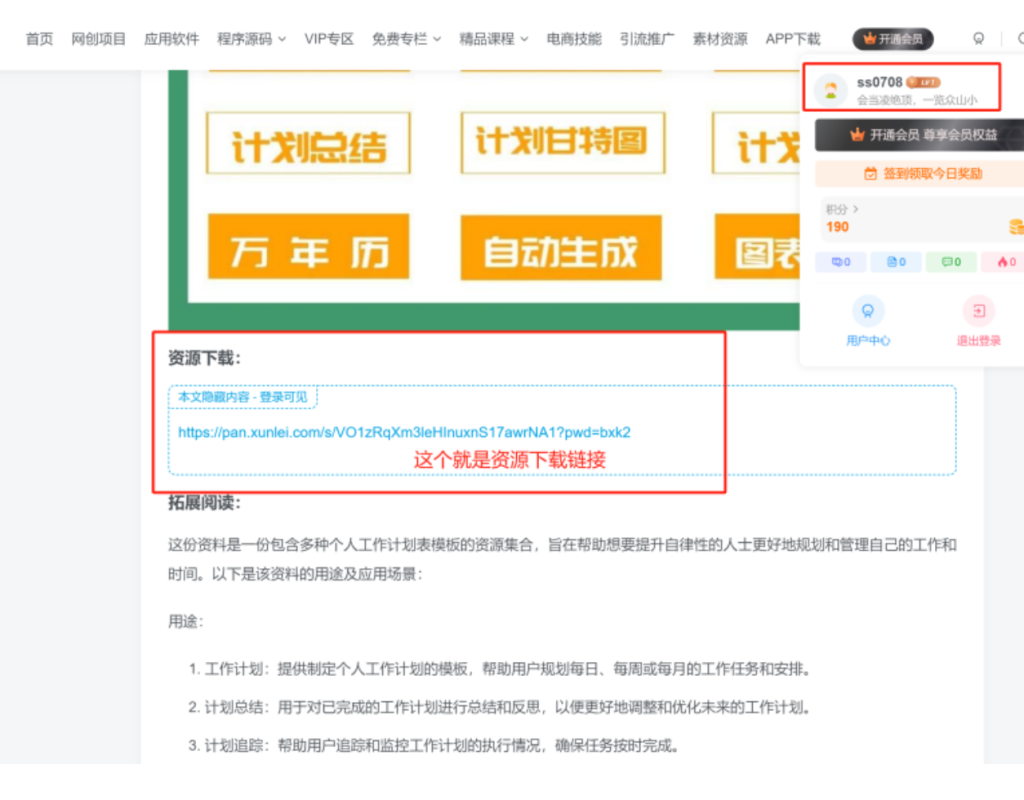Image resolution: width=1024 pixels, height=800 pixels.
Task: Expand the 免费专栏 dropdown menu
Action: pos(400,38)
